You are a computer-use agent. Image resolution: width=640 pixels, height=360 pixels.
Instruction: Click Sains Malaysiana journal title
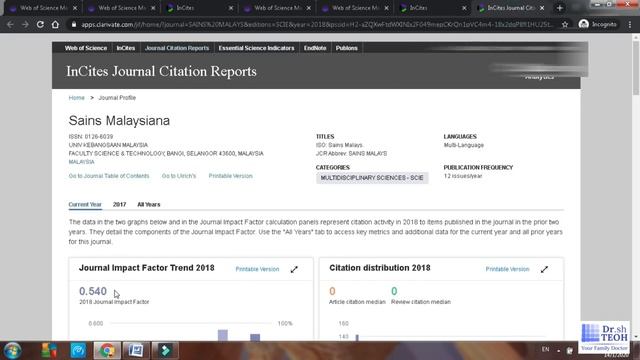[119, 121]
